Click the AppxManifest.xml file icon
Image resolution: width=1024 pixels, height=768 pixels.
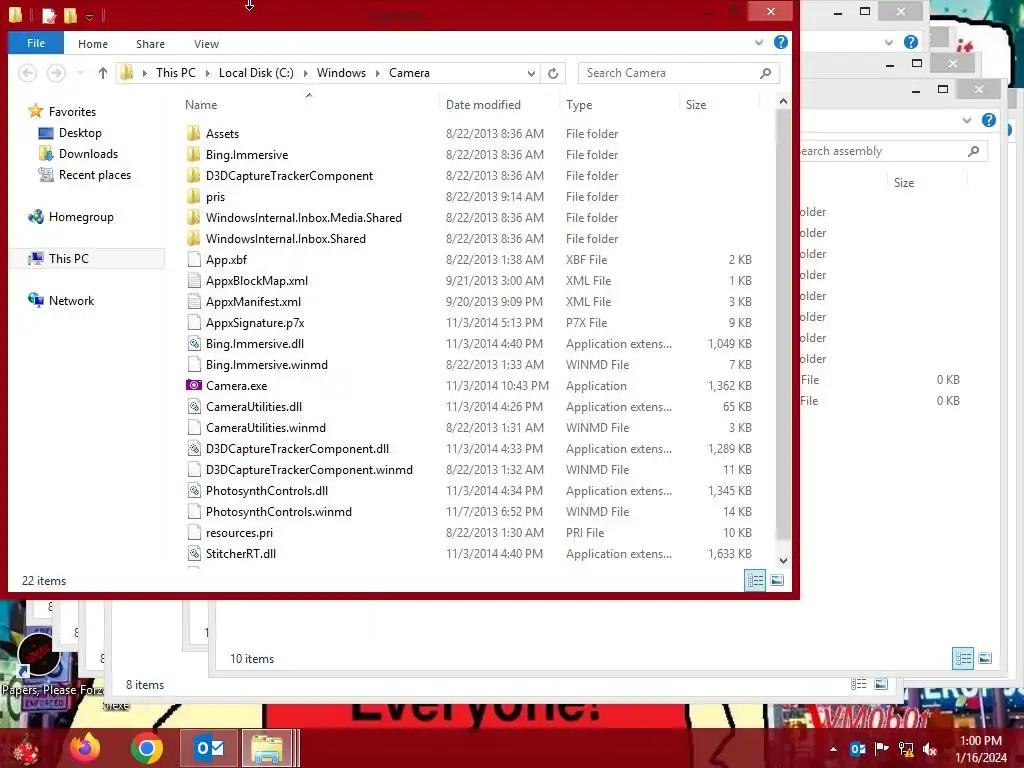click(x=193, y=302)
